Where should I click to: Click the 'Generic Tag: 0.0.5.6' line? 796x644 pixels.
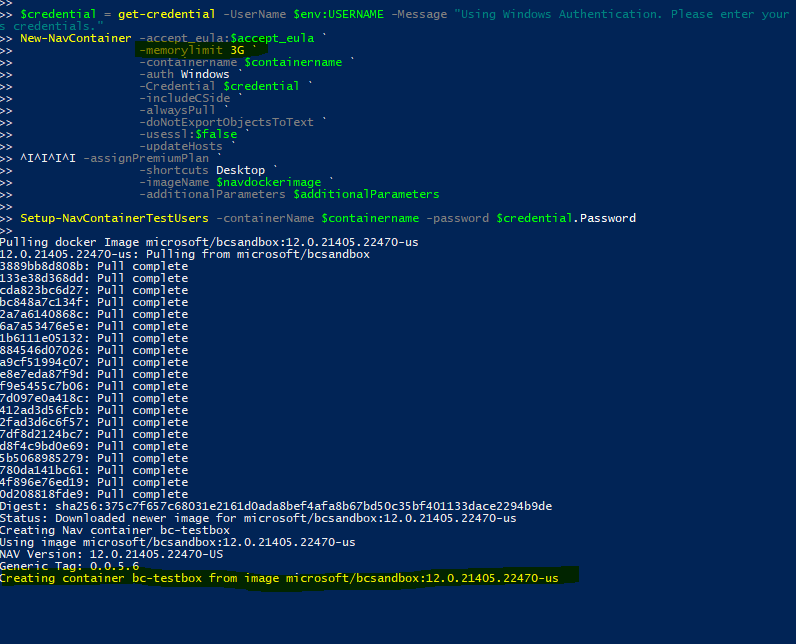tap(70, 566)
